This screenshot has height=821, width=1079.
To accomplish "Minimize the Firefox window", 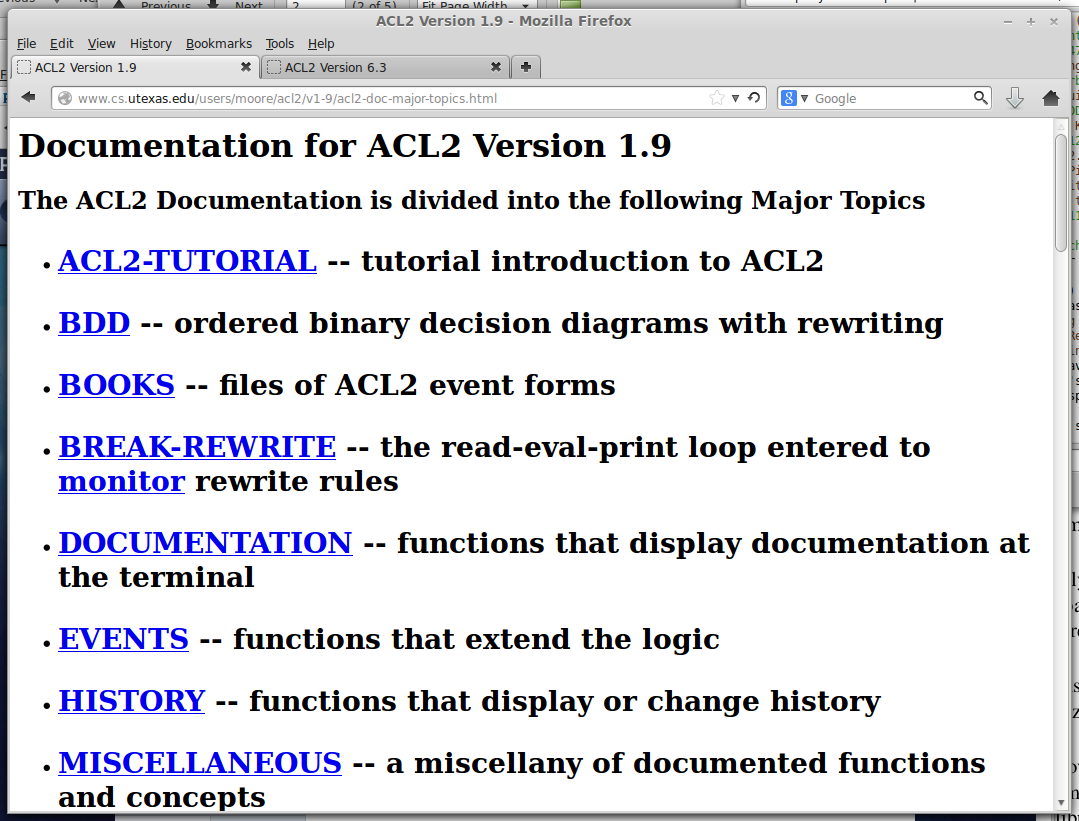I will [1007, 21].
